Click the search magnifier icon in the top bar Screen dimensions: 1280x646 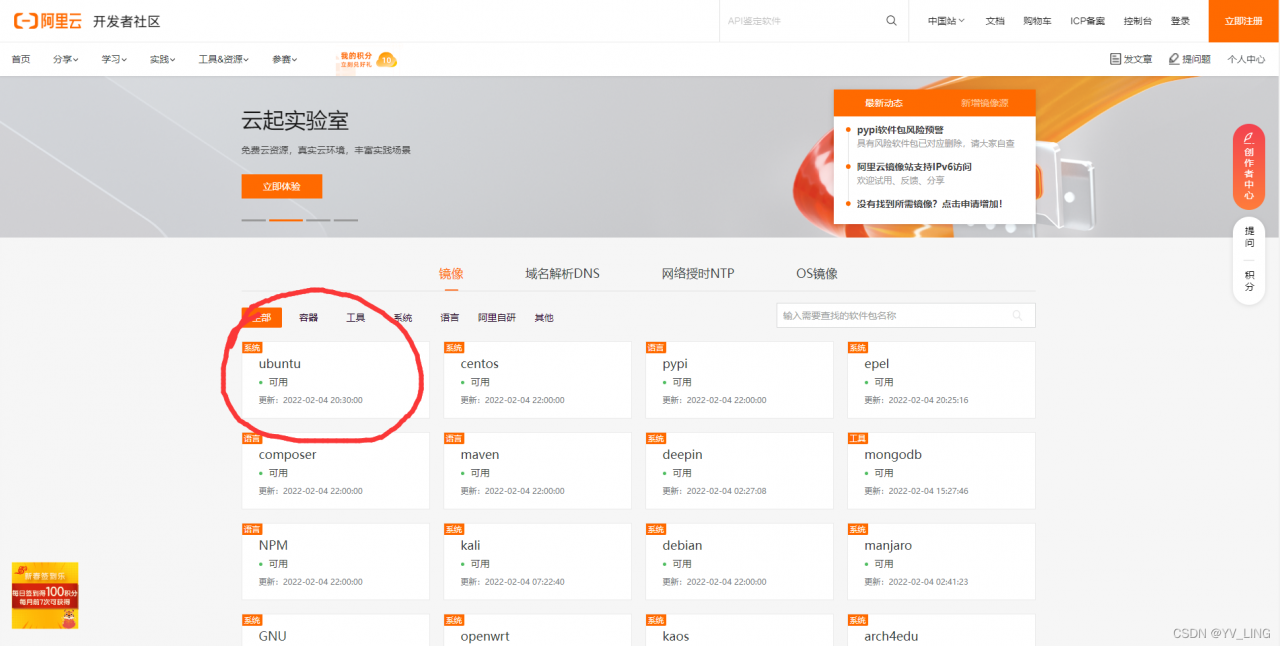891,21
